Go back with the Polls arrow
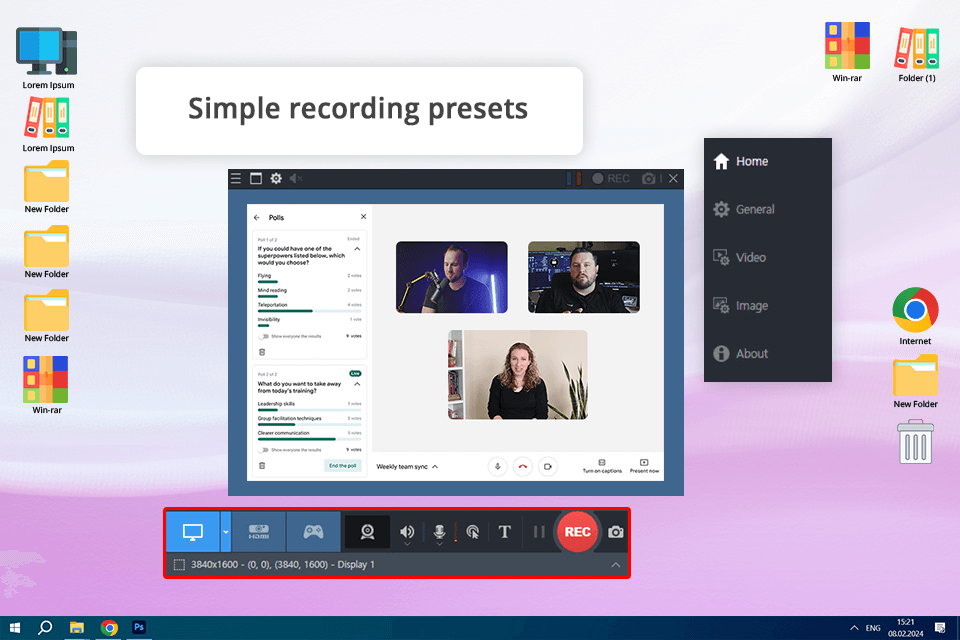This screenshot has height=640, width=960. pyautogui.click(x=257, y=217)
